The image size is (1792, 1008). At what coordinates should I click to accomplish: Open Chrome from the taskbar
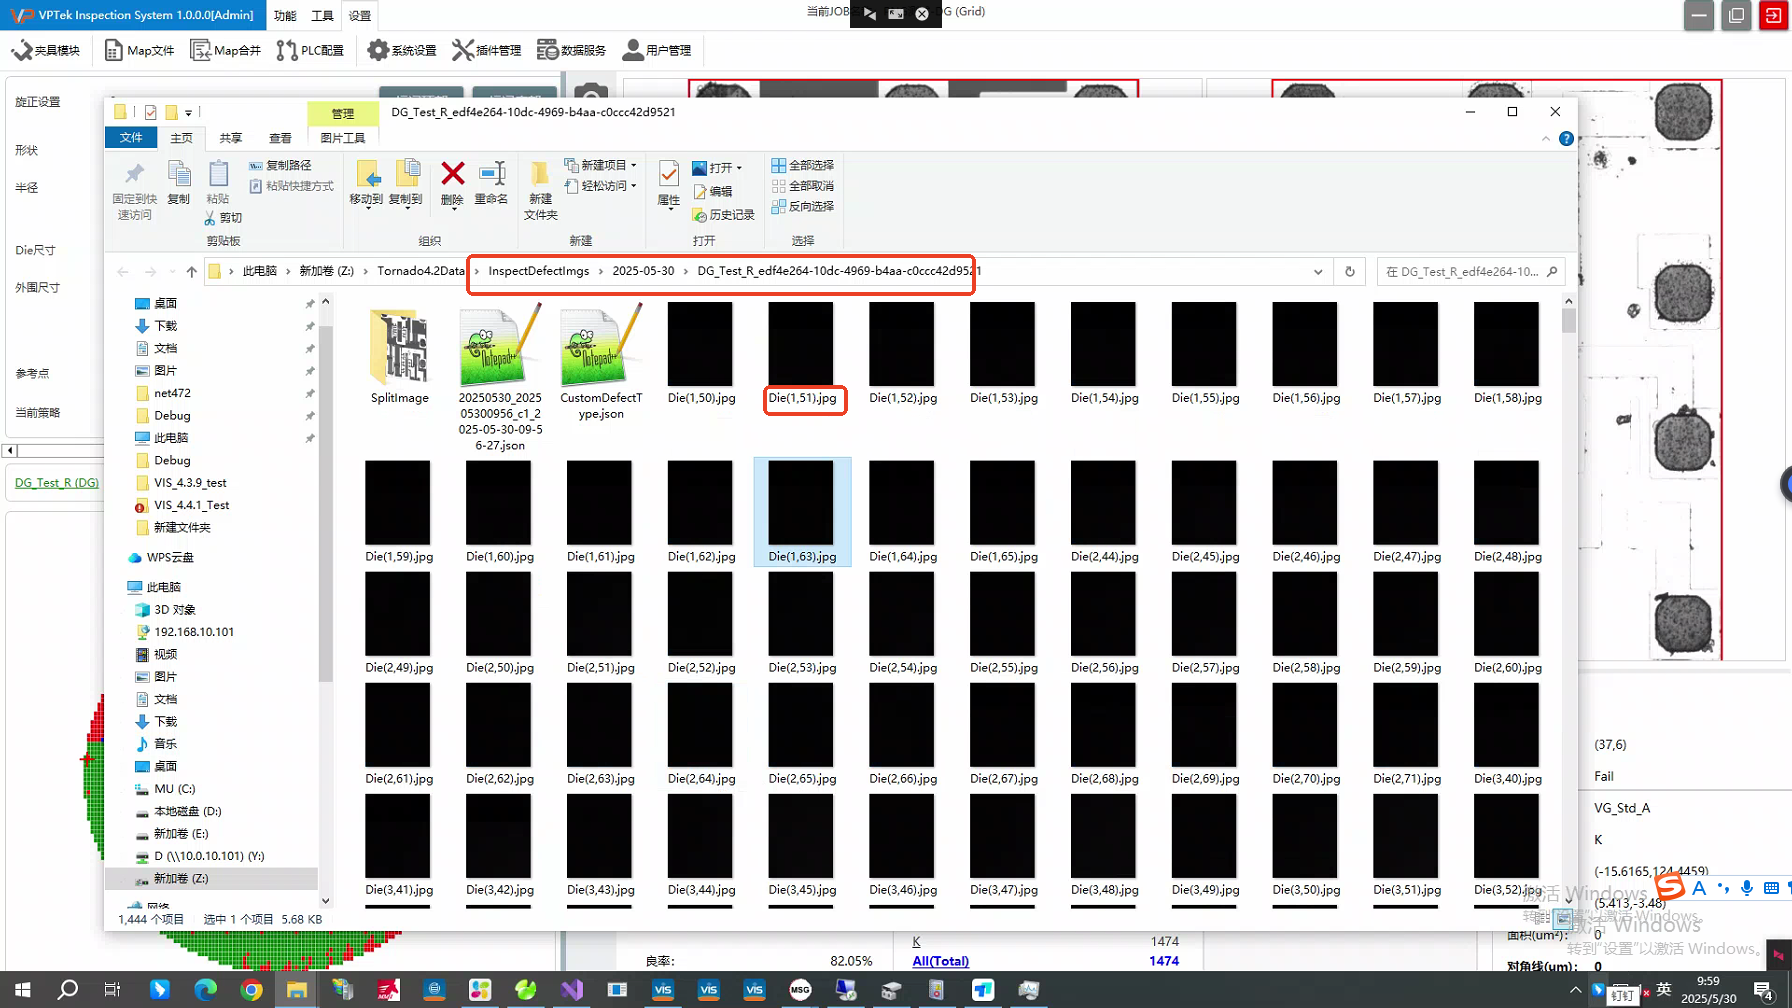(x=251, y=990)
